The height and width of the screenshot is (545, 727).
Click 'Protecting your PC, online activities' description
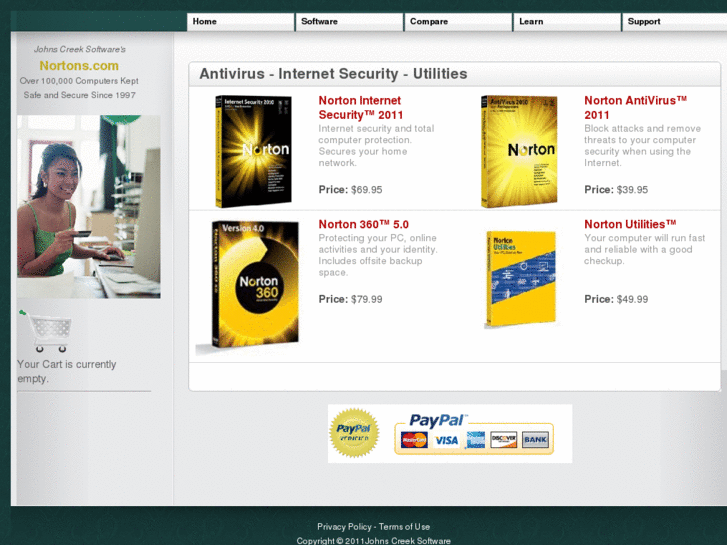click(377, 255)
